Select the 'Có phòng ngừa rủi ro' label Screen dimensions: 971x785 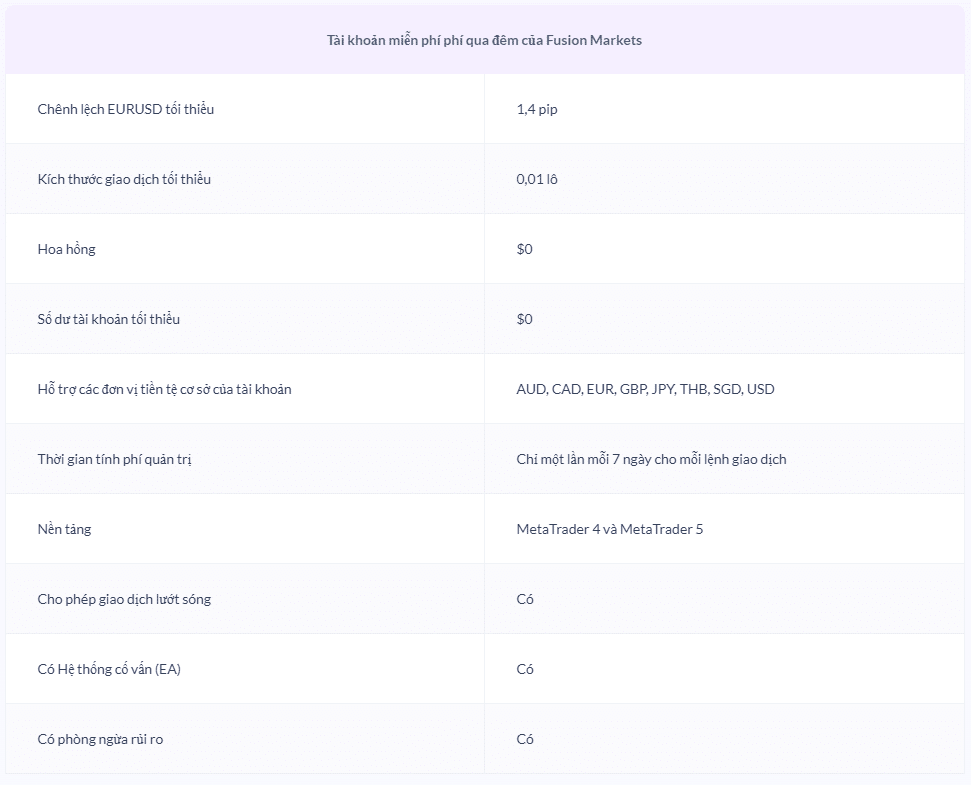click(100, 739)
